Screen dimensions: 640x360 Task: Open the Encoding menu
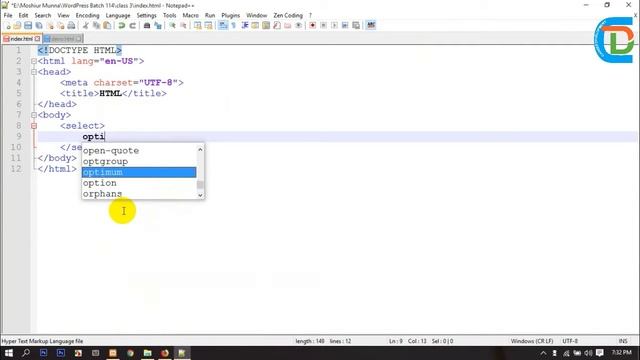click(87, 15)
